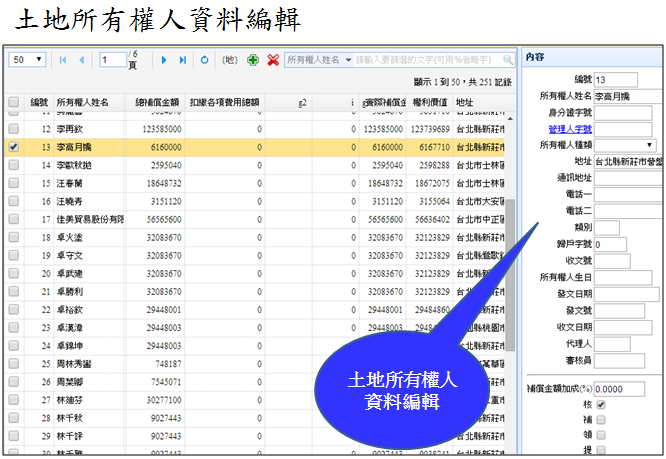Click the 代理人 input field
This screenshot has height=459, width=666.
[612, 344]
